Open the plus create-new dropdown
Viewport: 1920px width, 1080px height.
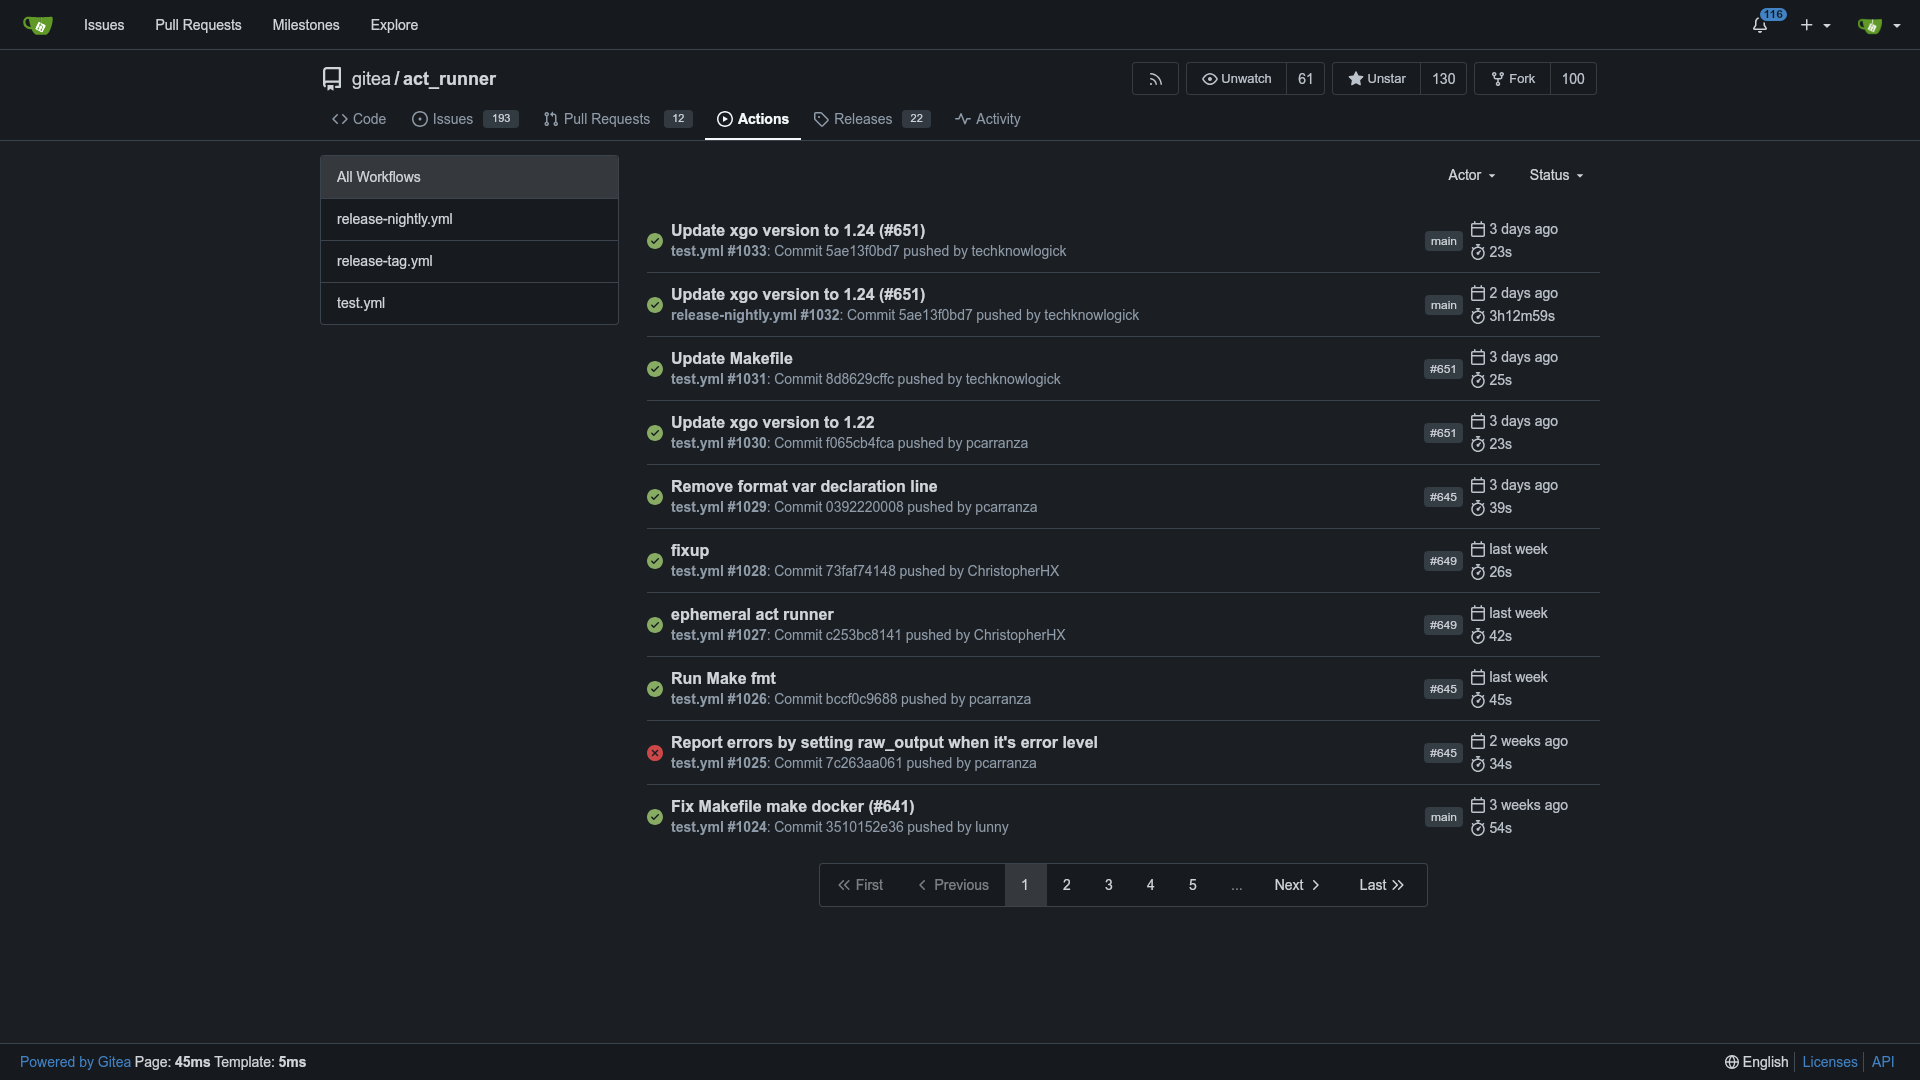[1815, 25]
